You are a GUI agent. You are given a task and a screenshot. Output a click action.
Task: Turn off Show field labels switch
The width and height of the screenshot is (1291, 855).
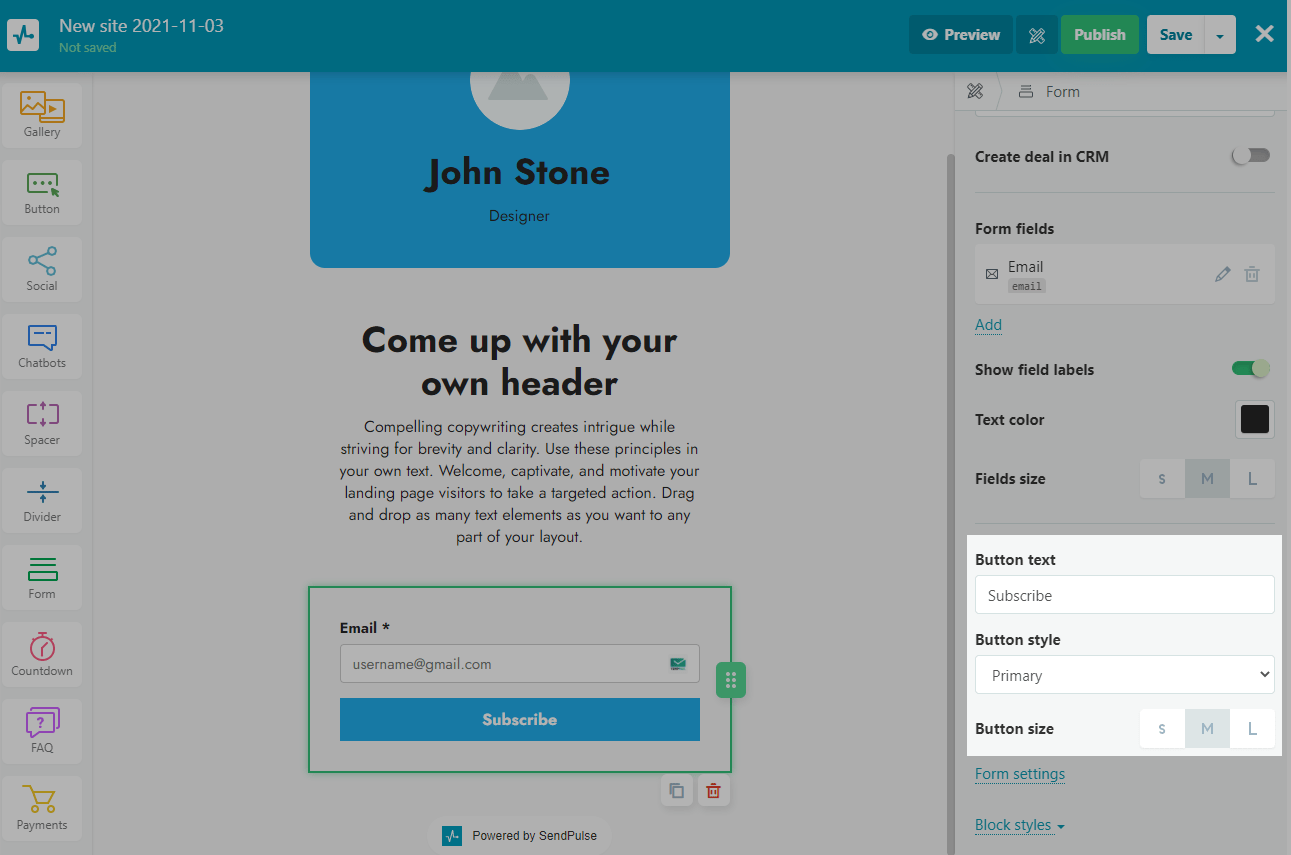click(1250, 369)
